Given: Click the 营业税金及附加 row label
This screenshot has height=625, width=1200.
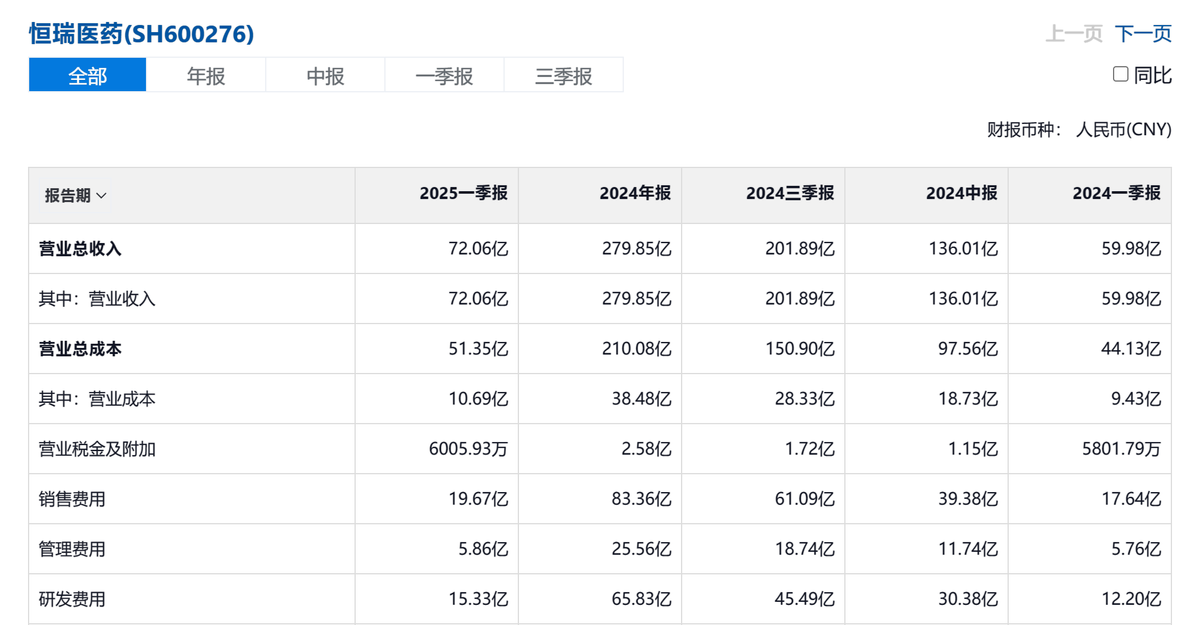Looking at the screenshot, I should [x=97, y=449].
